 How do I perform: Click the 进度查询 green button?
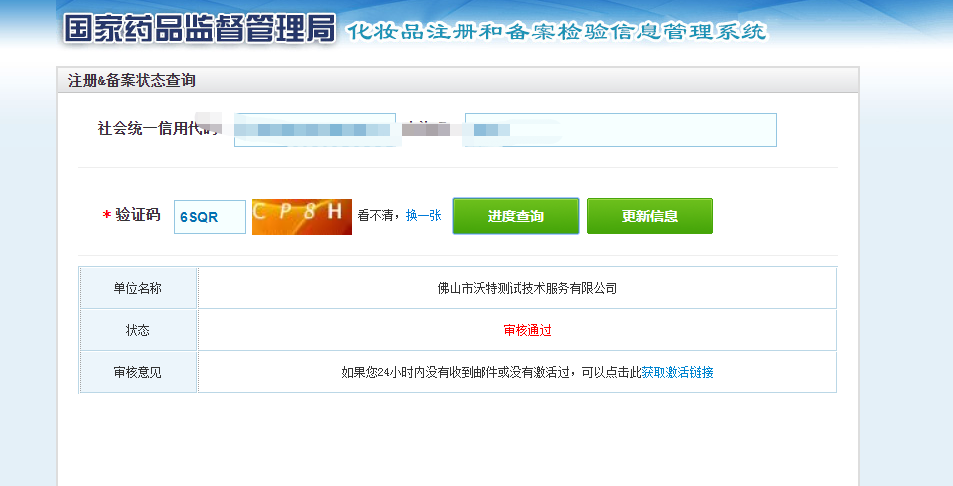[515, 216]
